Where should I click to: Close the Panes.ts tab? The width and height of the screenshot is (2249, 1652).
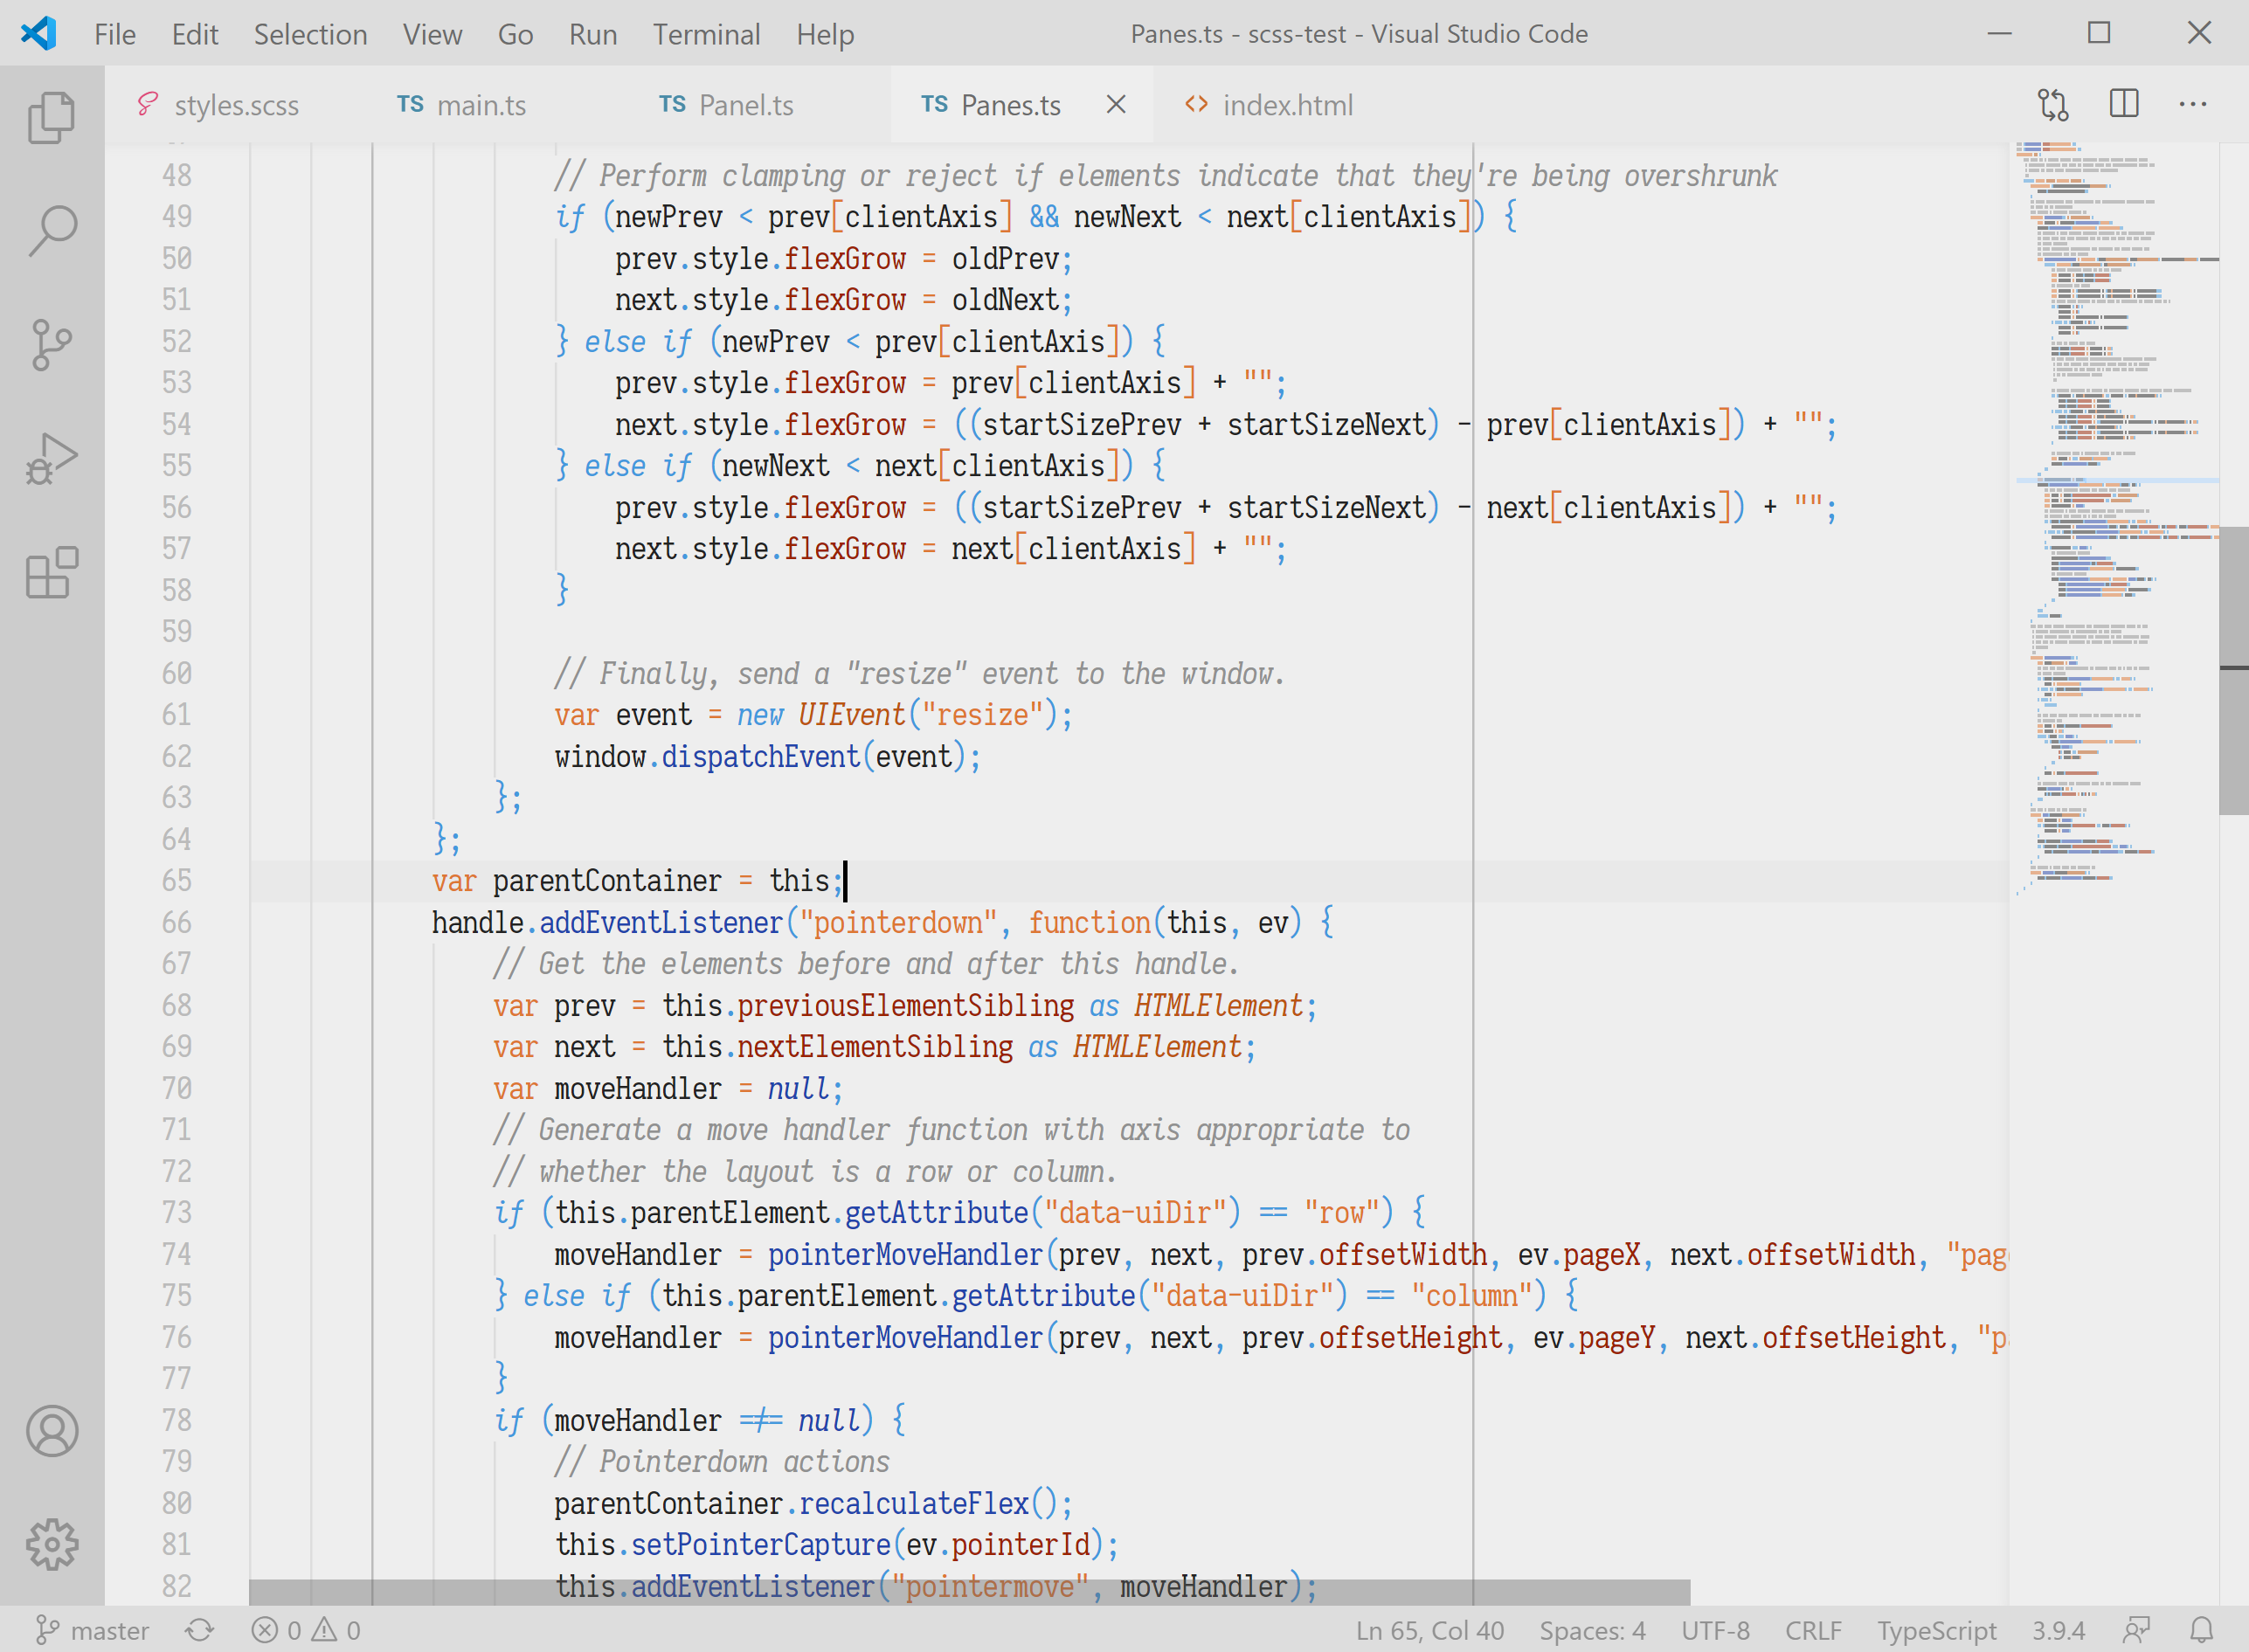(1116, 104)
